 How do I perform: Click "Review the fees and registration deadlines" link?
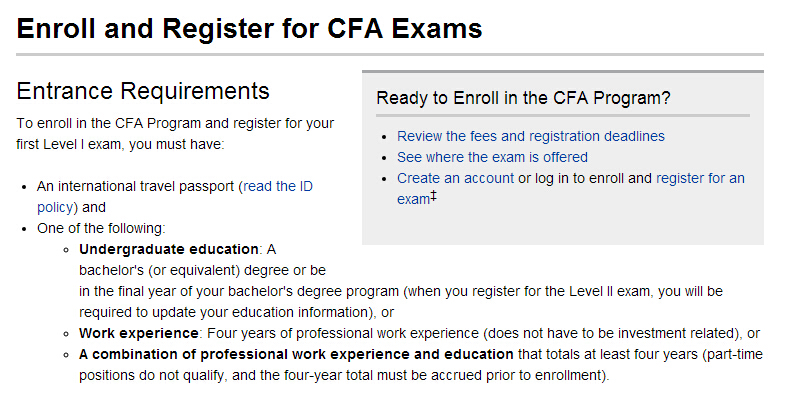pyautogui.click(x=530, y=136)
